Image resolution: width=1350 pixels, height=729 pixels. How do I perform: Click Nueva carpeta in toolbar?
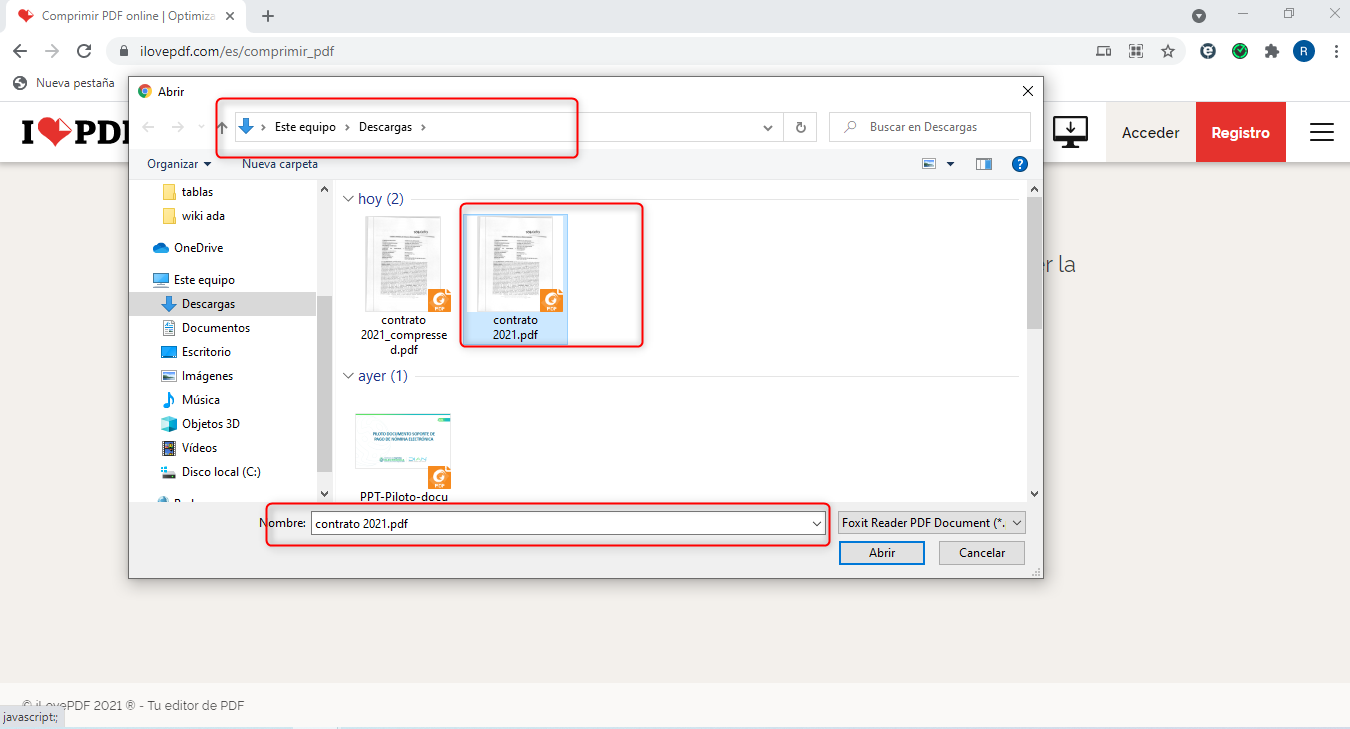280,164
